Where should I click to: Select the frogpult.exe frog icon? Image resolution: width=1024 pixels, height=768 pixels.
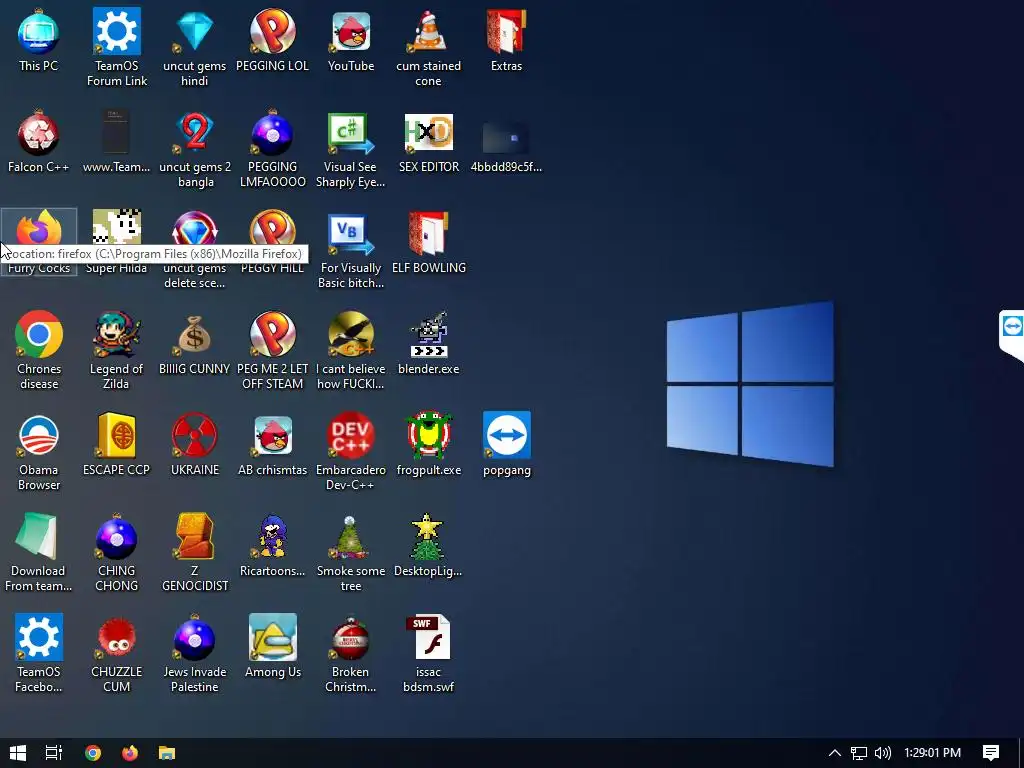pyautogui.click(x=428, y=436)
